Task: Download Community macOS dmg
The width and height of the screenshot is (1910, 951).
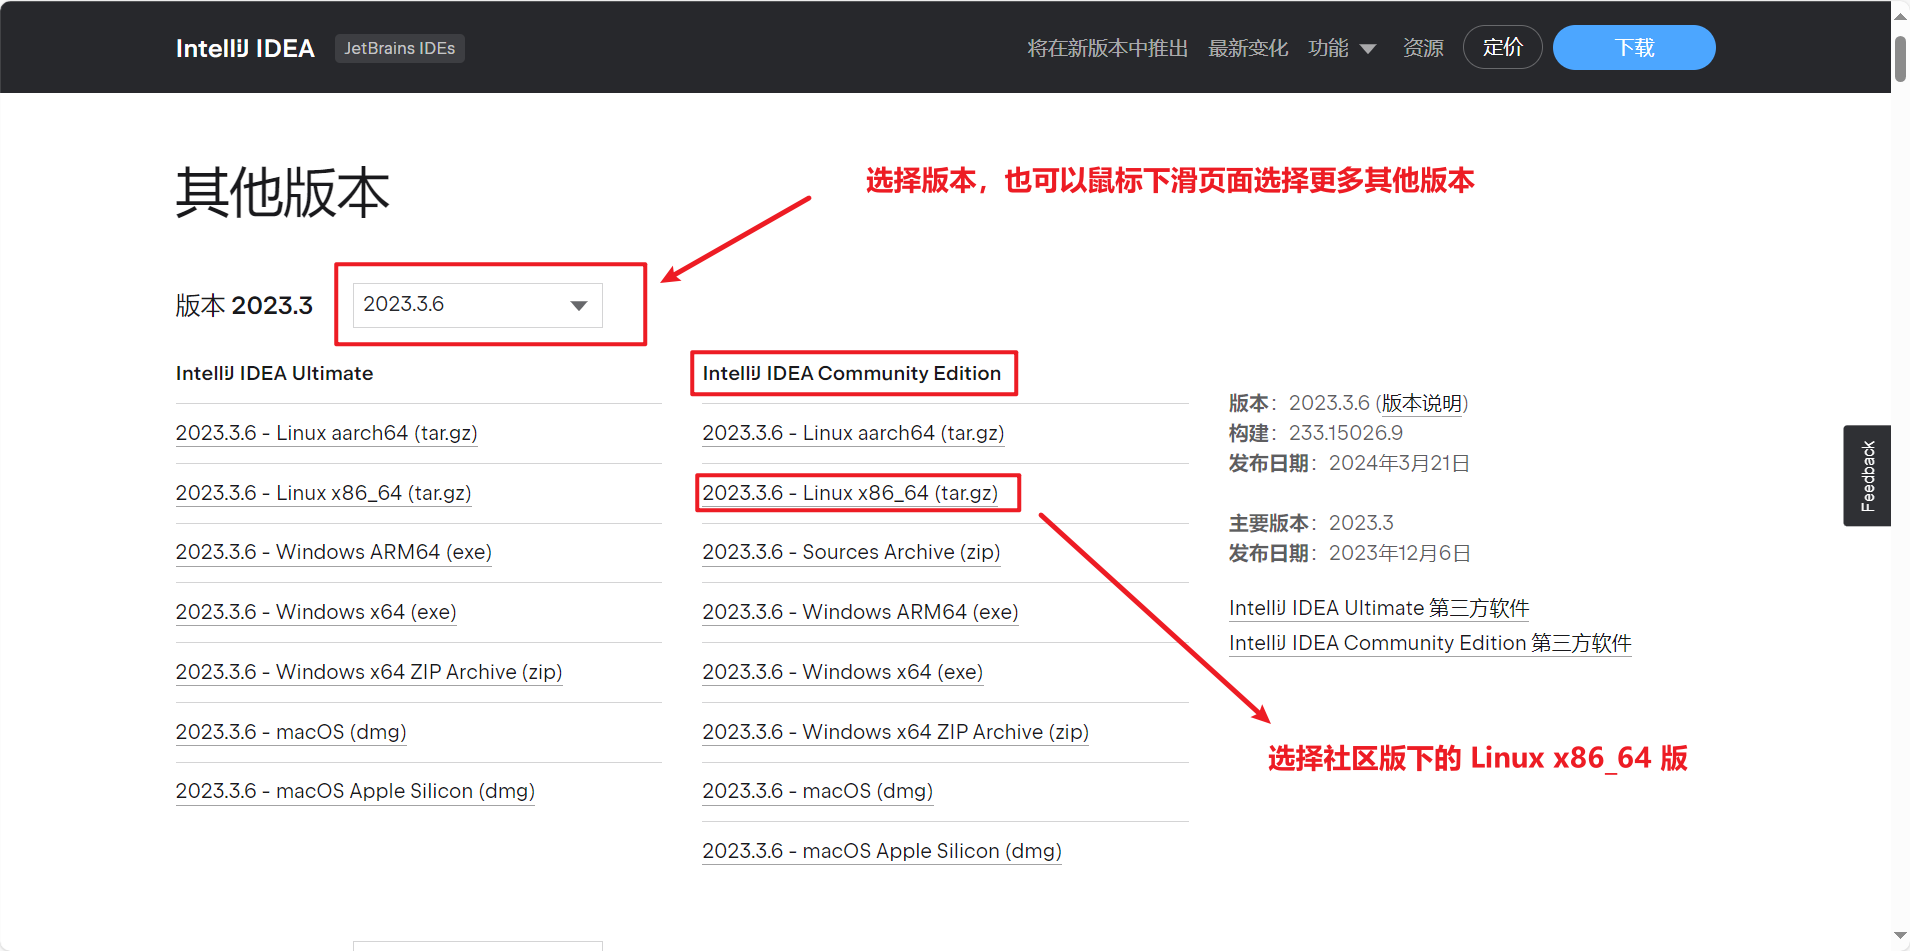Action: pos(818,791)
